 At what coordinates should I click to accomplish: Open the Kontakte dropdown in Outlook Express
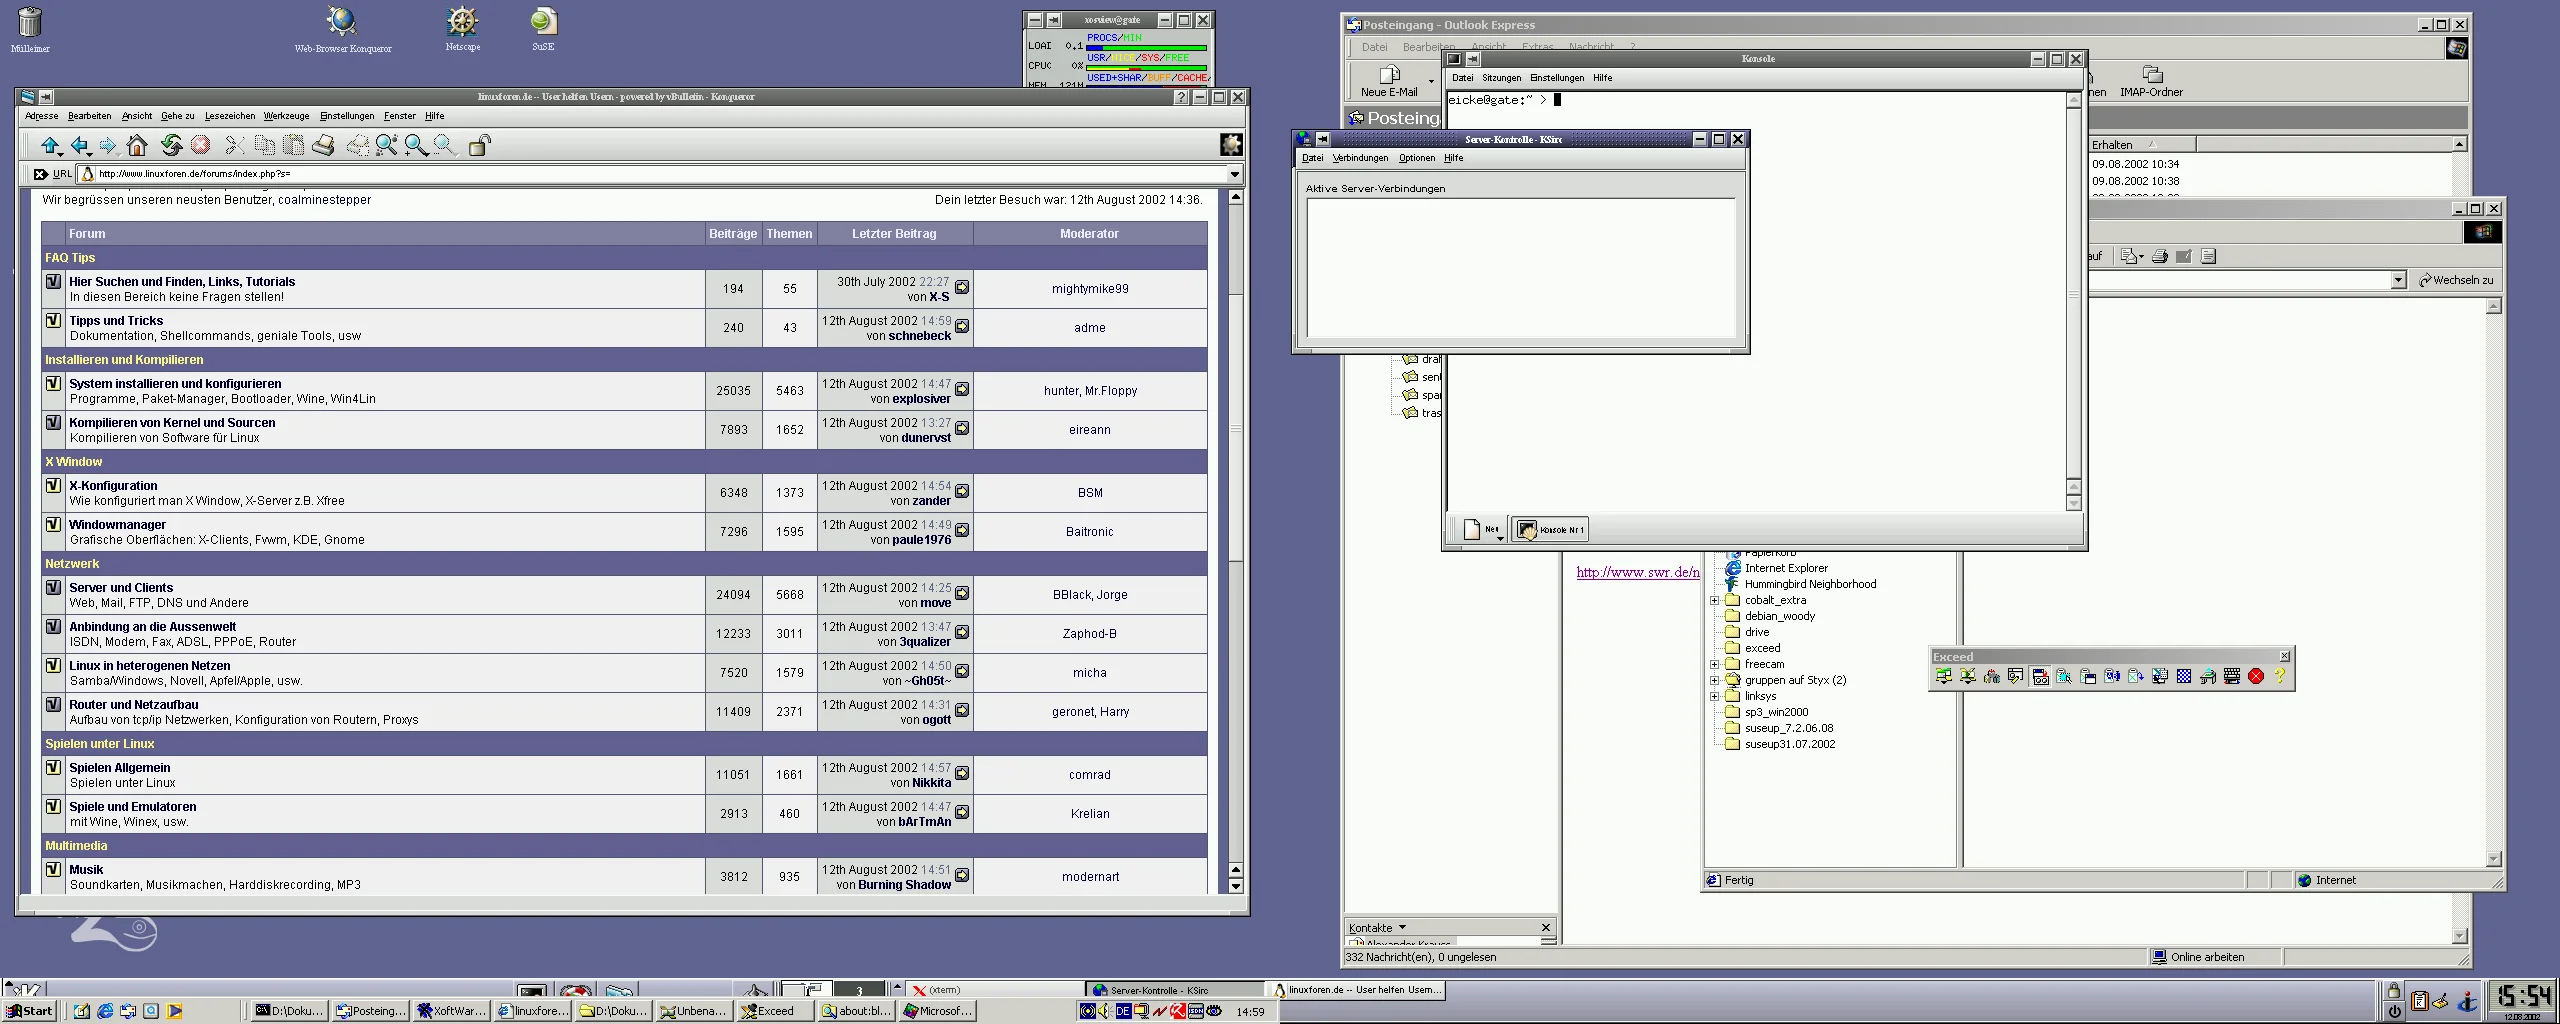click(1377, 928)
